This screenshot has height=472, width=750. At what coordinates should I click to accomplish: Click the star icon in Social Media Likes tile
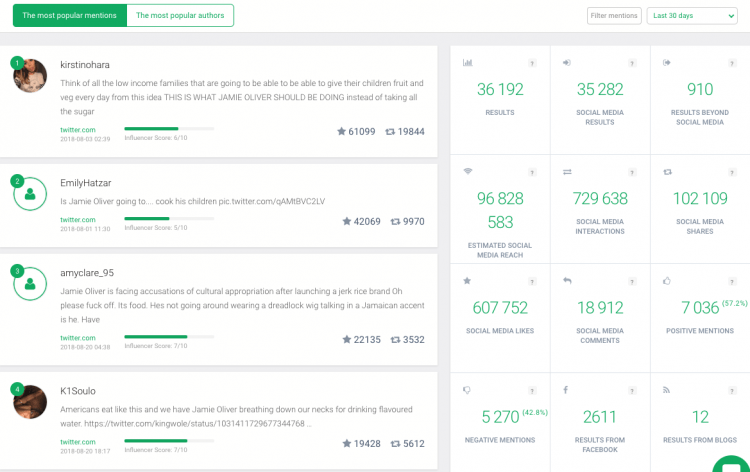[x=467, y=281]
